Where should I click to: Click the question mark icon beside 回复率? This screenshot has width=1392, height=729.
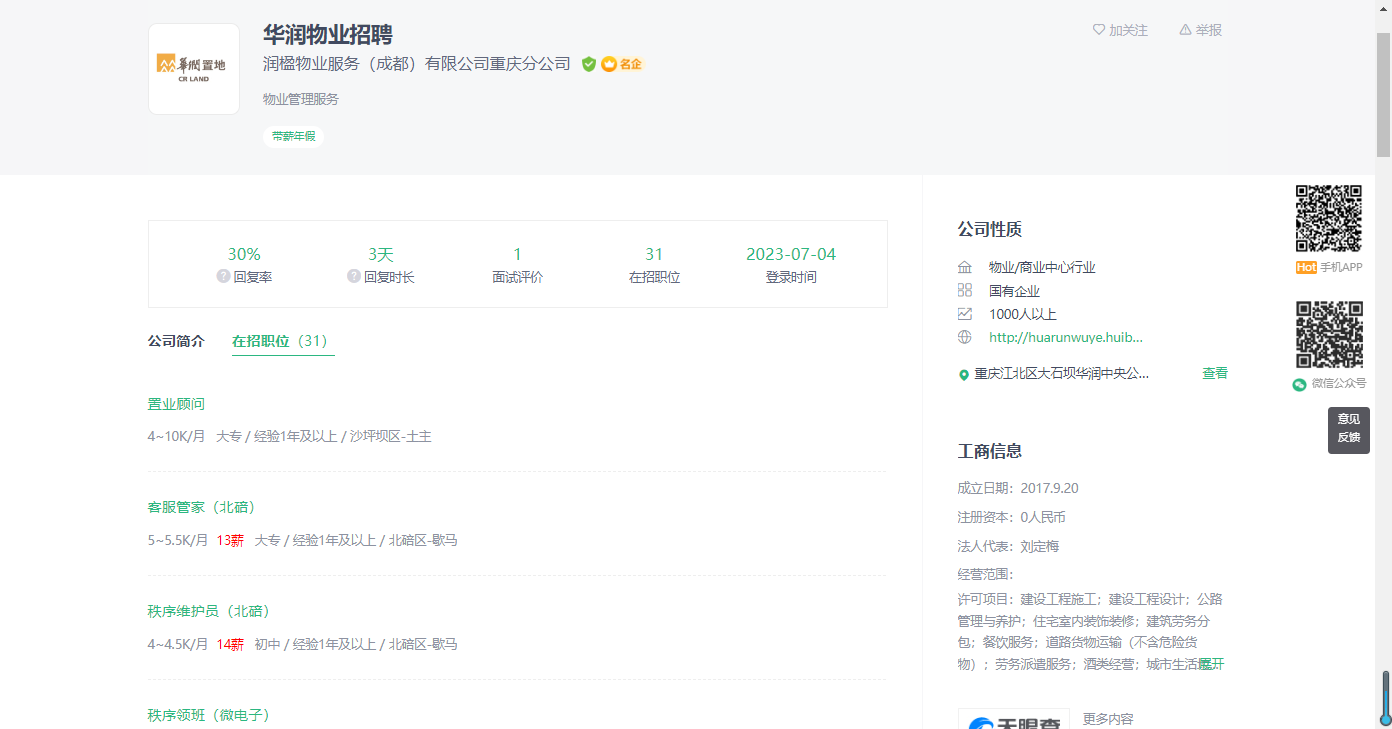[223, 276]
